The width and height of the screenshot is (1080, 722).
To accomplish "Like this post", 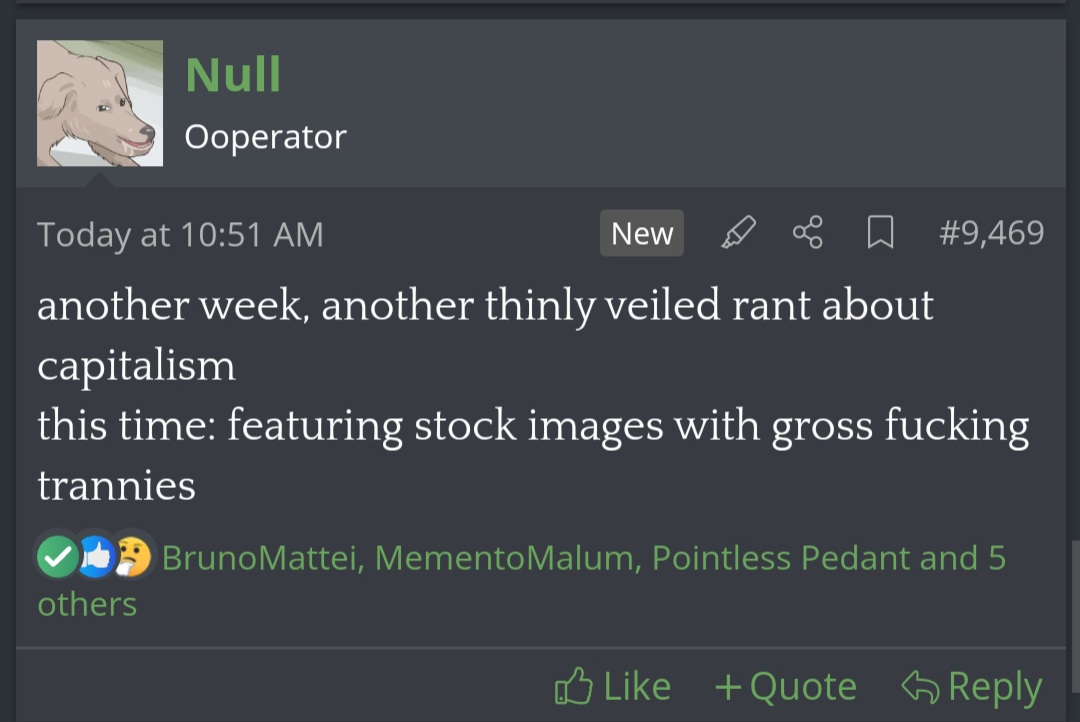I will 612,686.
